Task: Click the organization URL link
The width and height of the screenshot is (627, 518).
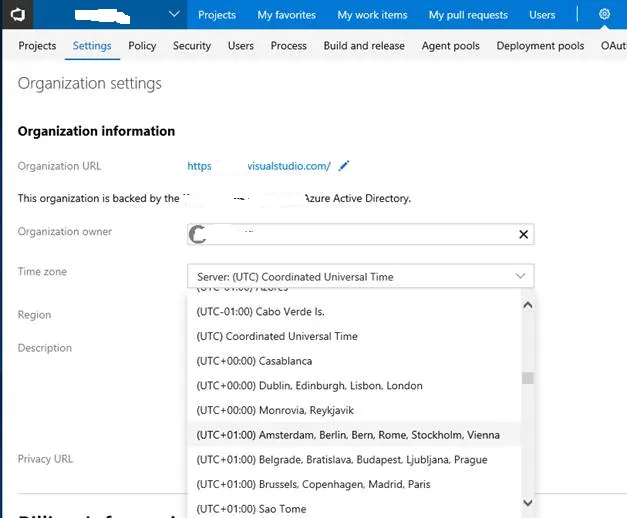Action: coord(259,166)
